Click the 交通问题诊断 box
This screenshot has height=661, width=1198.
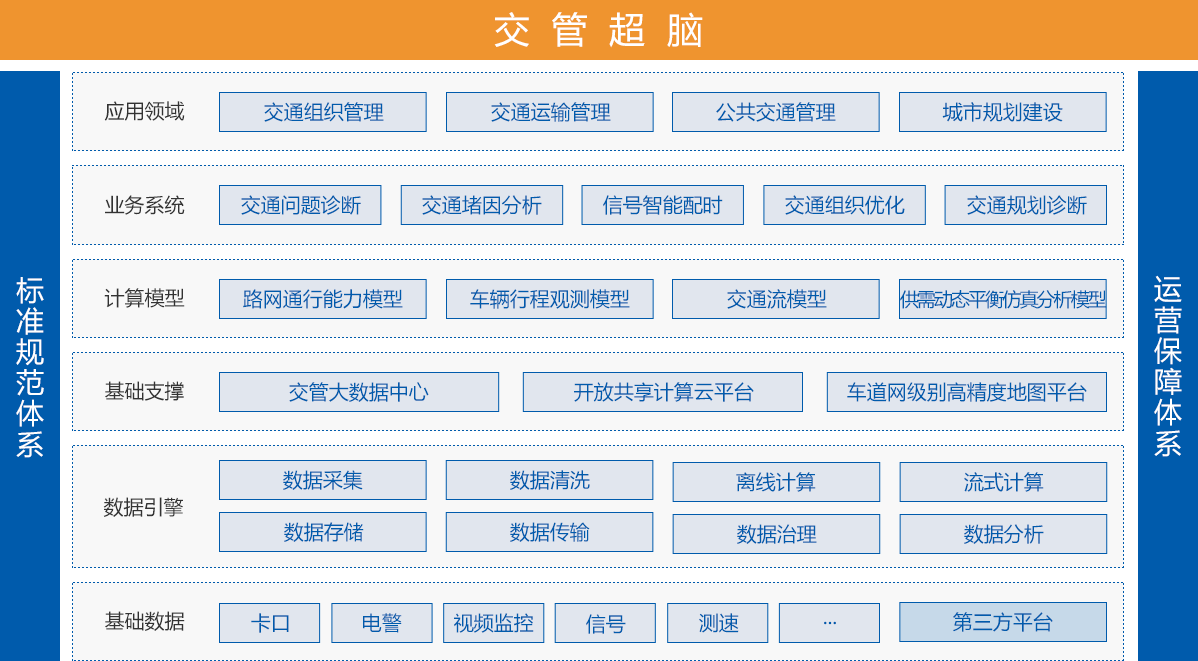tap(300, 205)
